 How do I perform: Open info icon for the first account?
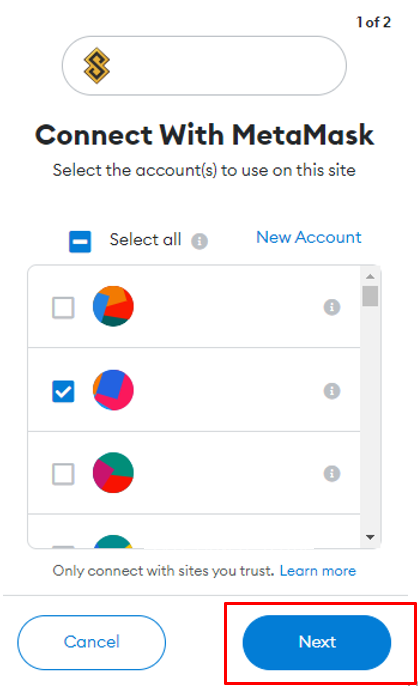[x=332, y=307]
